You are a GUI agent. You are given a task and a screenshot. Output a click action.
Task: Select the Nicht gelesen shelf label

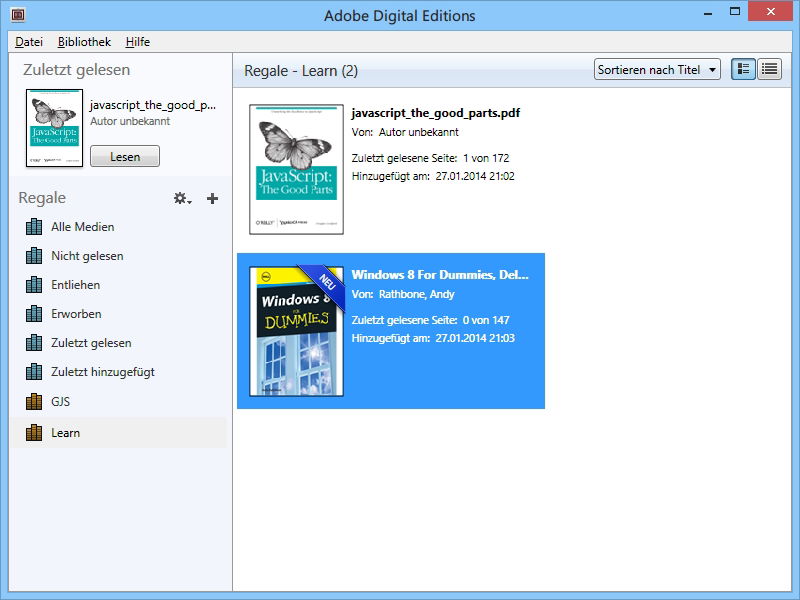[x=87, y=256]
